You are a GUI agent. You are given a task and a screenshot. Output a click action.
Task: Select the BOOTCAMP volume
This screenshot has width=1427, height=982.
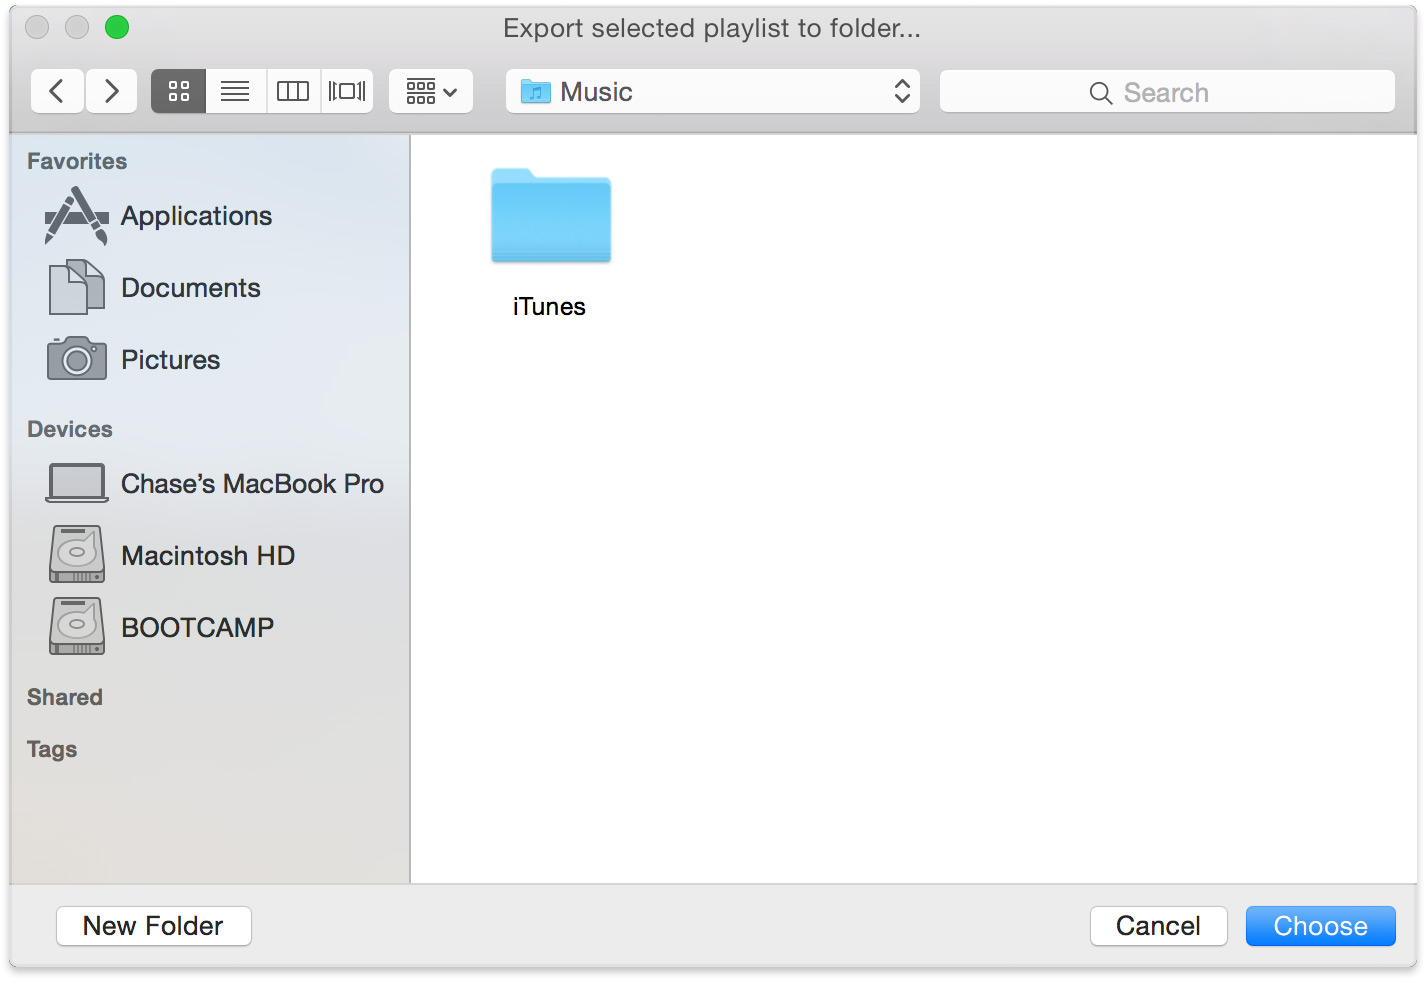197,628
